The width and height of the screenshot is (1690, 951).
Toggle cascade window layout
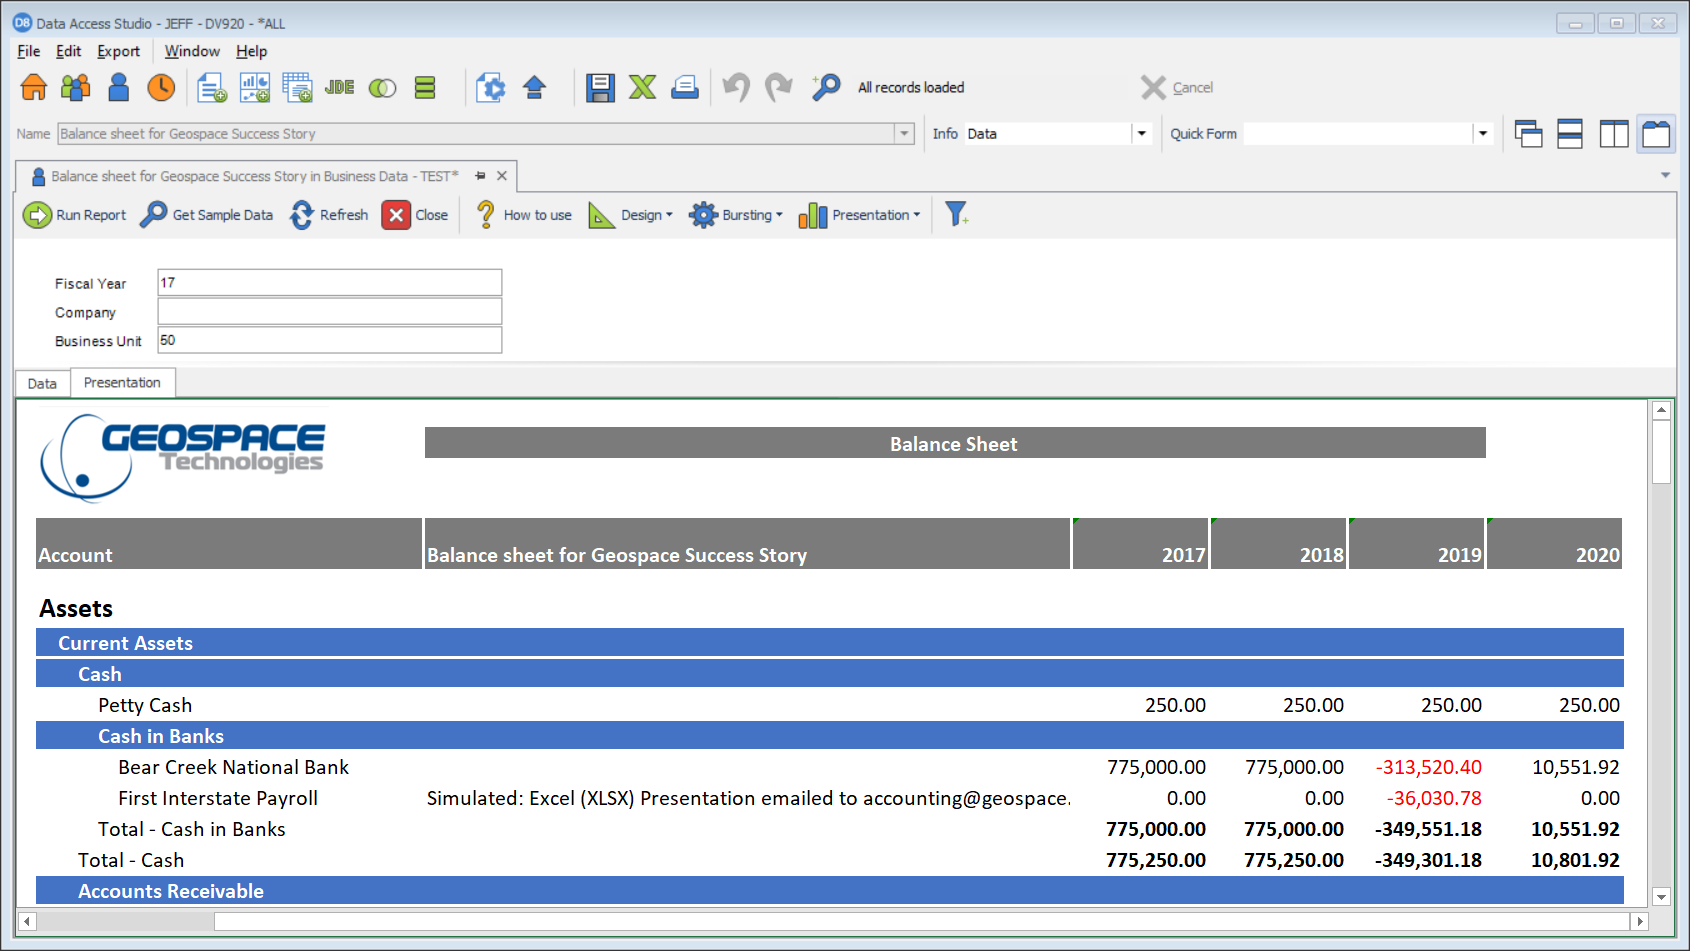(1529, 133)
